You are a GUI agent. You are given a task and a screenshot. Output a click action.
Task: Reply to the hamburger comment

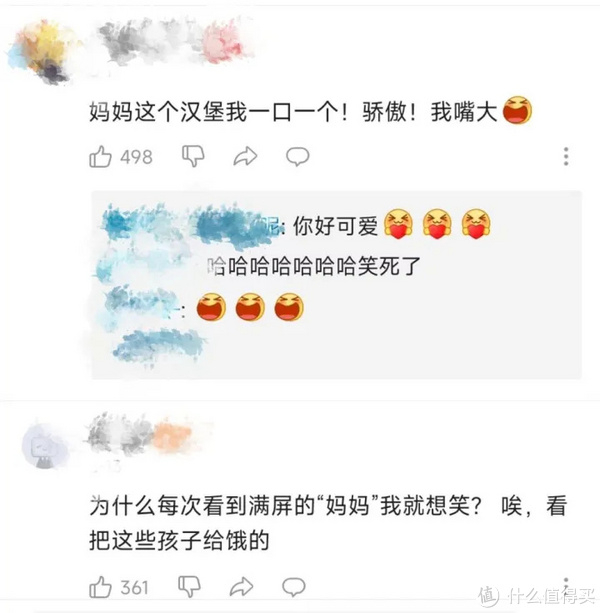coord(297,156)
